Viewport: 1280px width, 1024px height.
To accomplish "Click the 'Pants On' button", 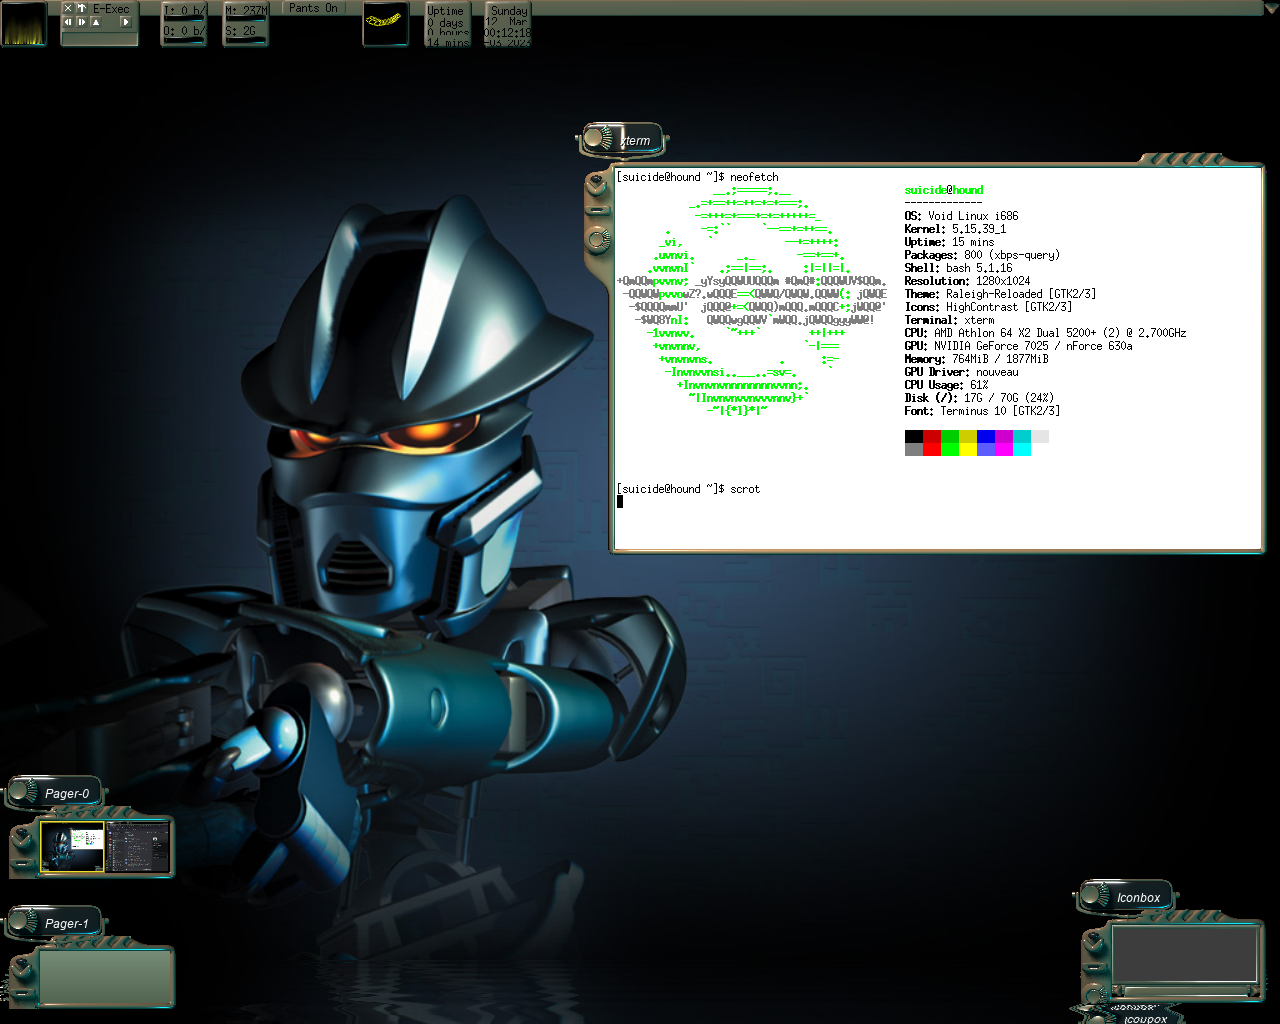I will coord(313,8).
